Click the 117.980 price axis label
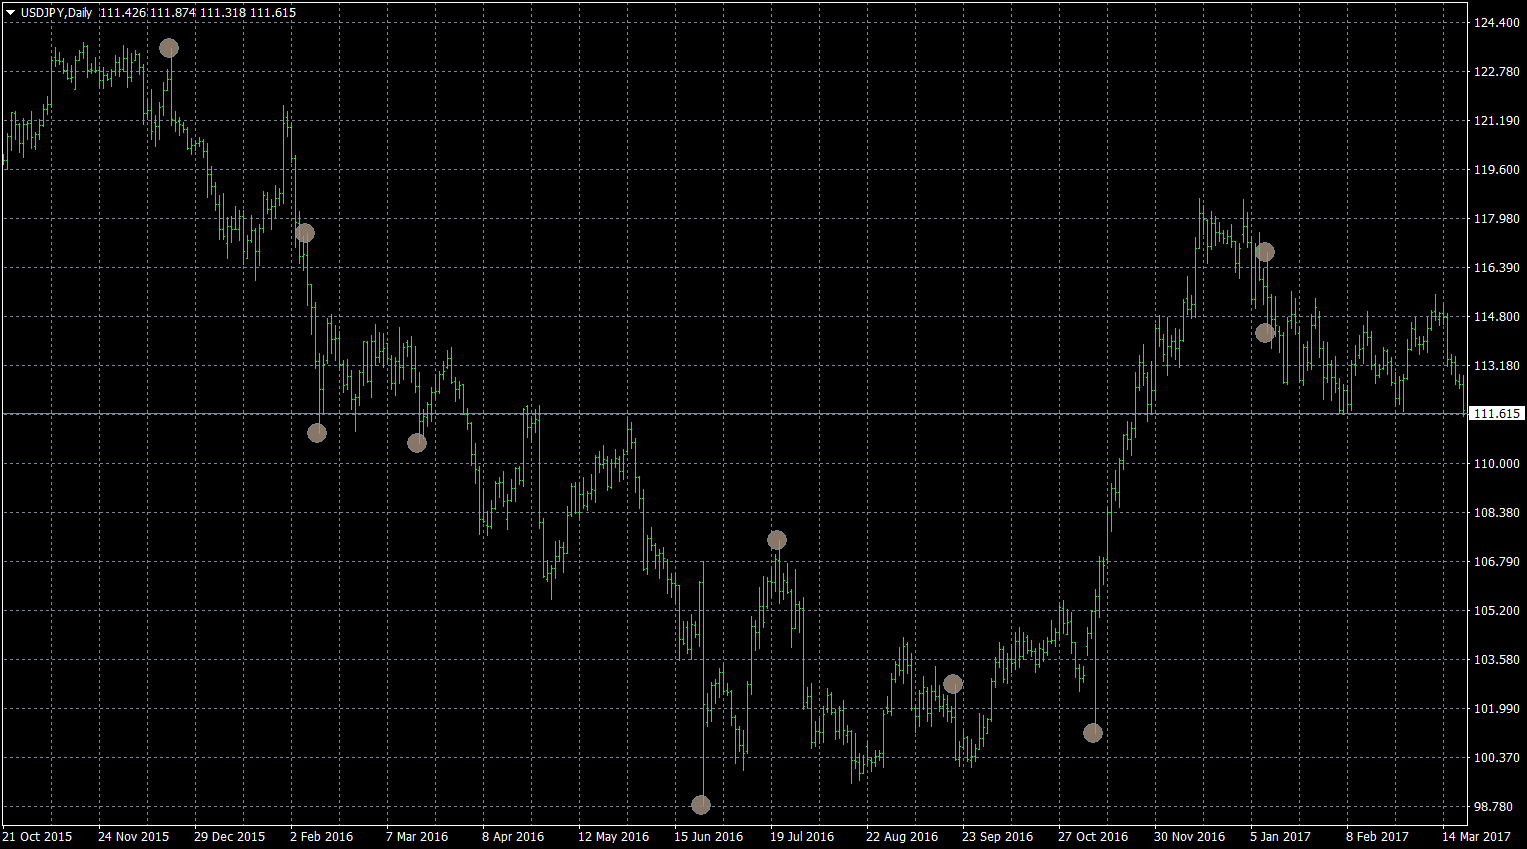 pyautogui.click(x=1497, y=219)
